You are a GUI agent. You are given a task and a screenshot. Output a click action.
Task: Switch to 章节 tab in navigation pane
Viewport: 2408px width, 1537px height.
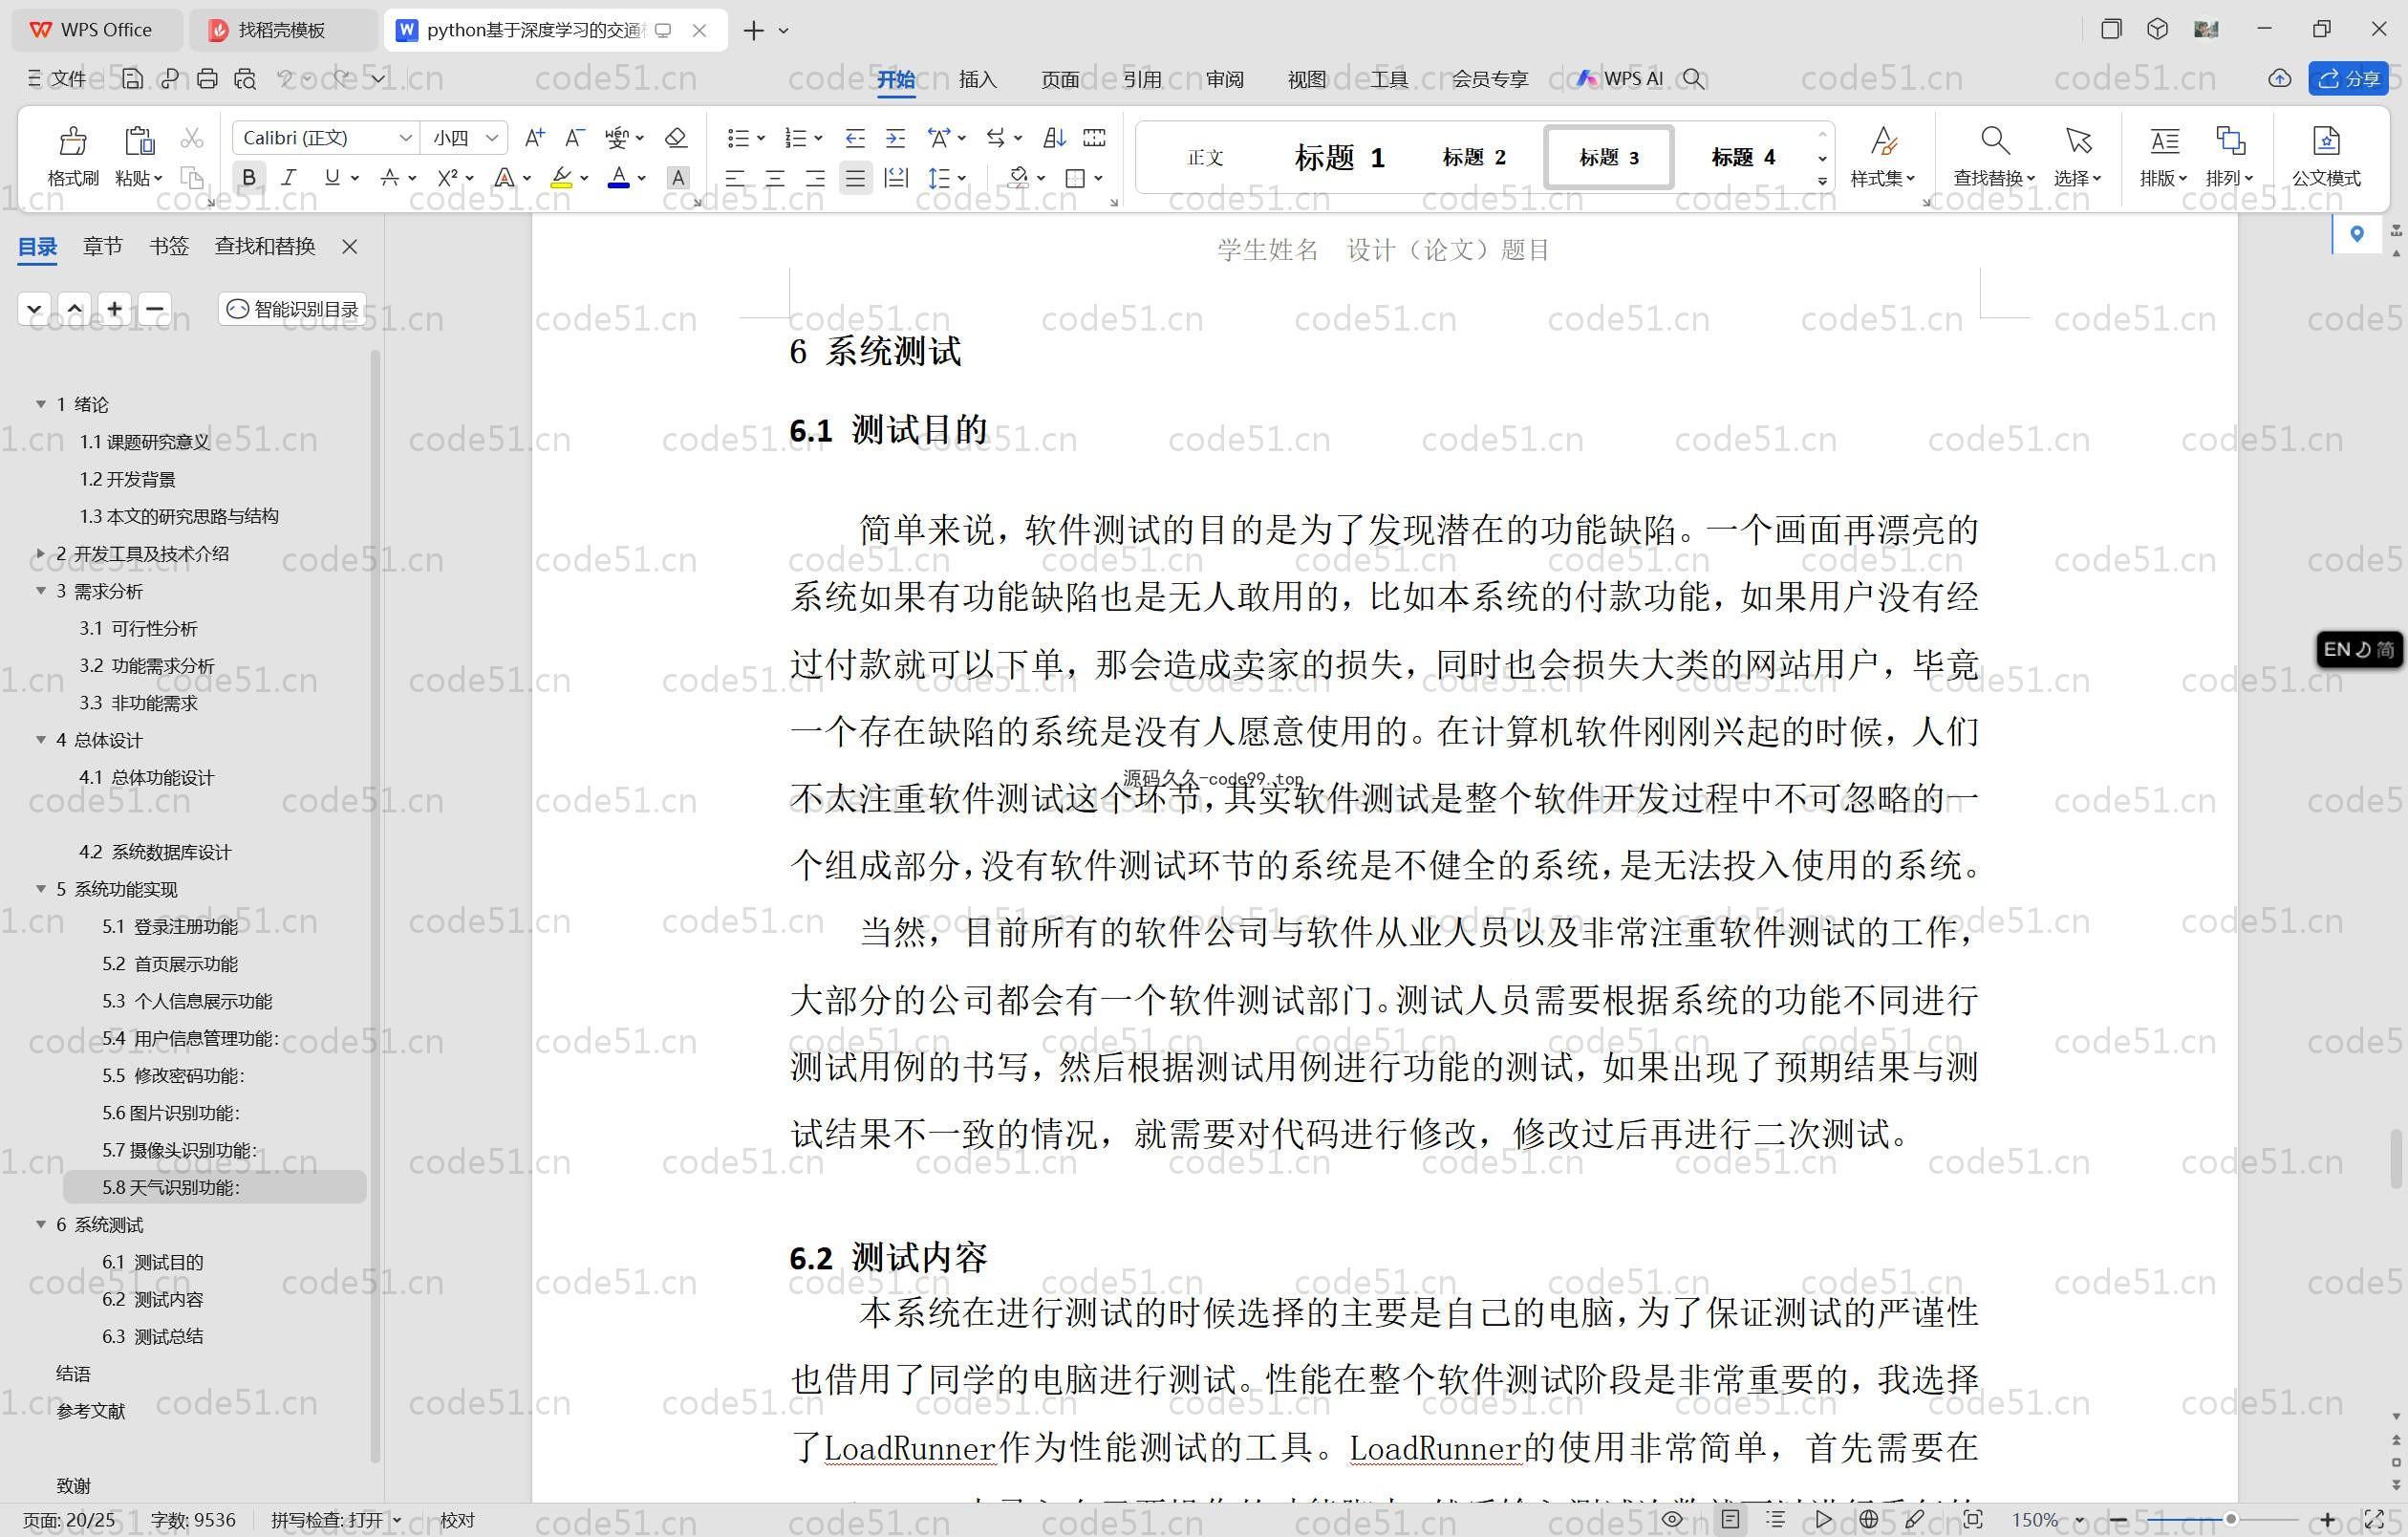pyautogui.click(x=102, y=246)
